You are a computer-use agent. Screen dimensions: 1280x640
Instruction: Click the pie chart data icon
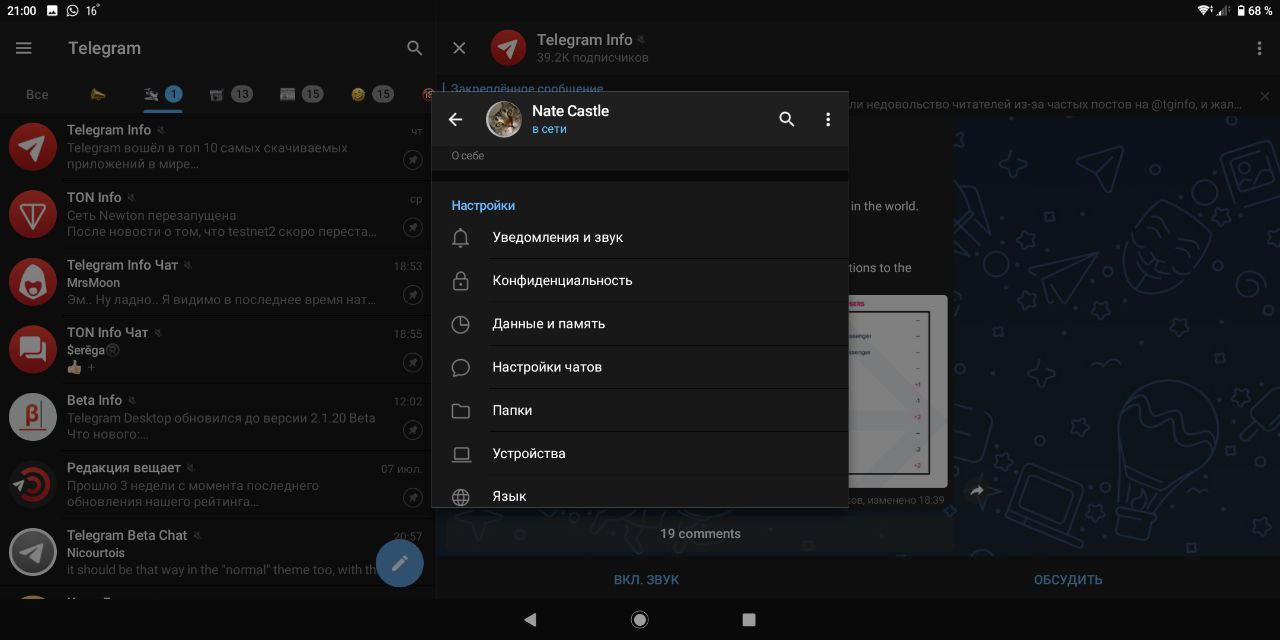click(x=461, y=324)
